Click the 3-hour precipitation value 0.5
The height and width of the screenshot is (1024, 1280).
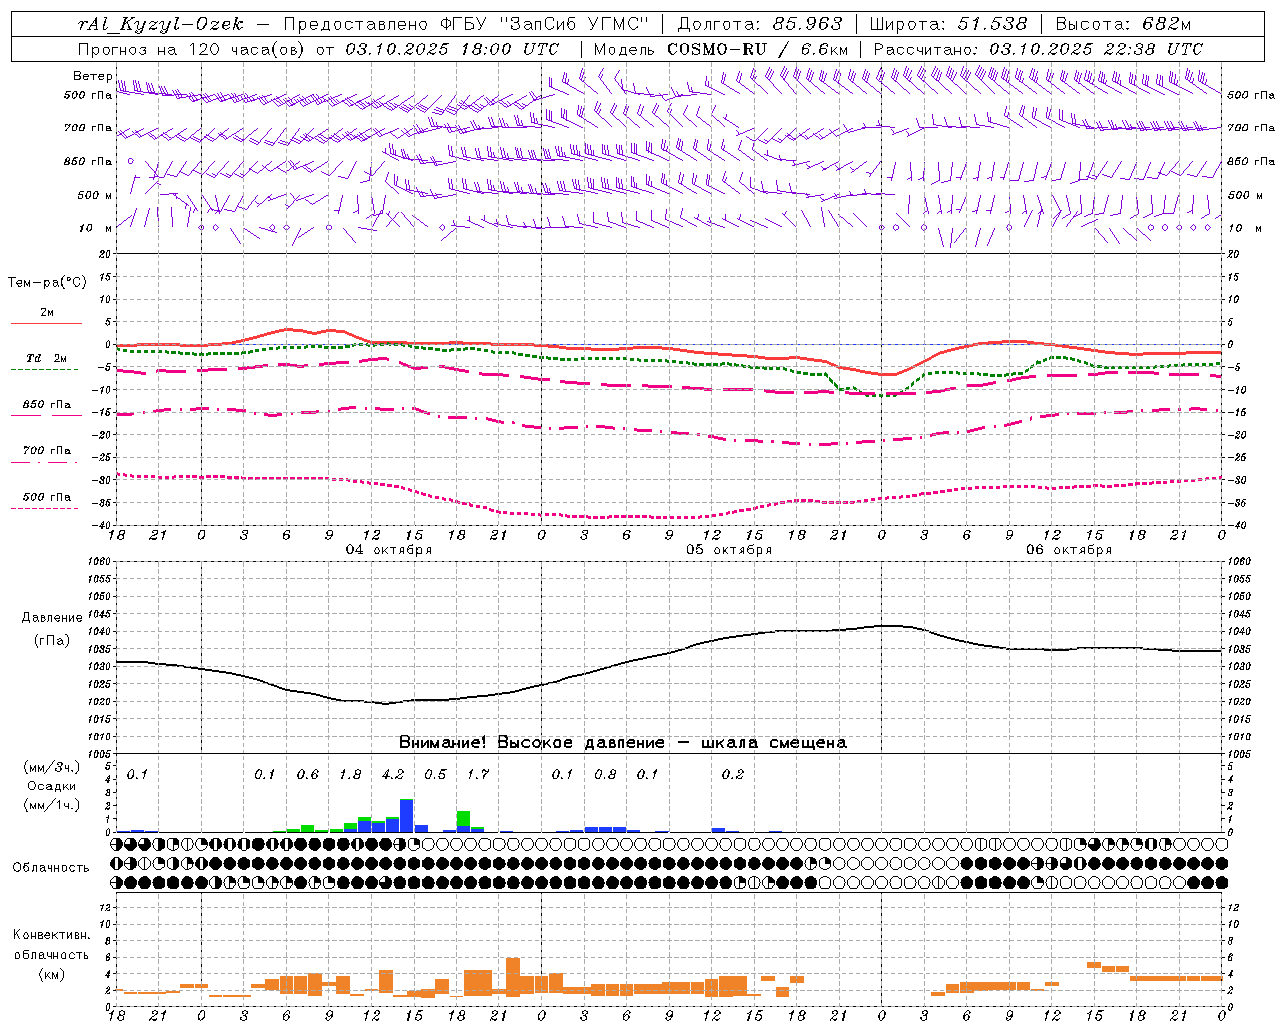[435, 774]
